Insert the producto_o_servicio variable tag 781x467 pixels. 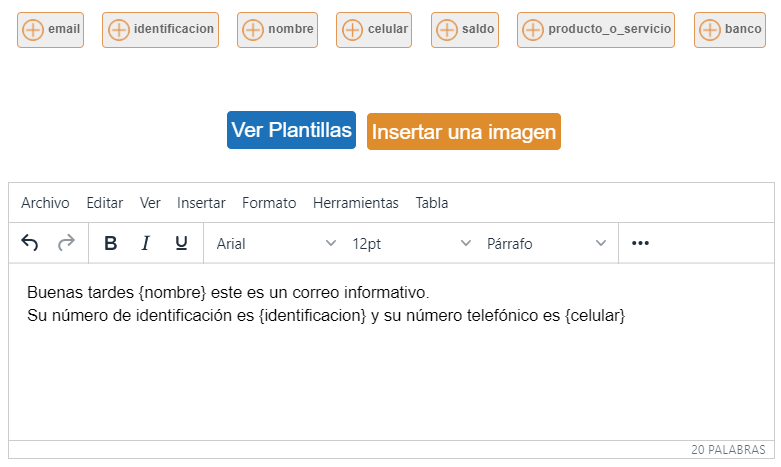click(x=596, y=30)
